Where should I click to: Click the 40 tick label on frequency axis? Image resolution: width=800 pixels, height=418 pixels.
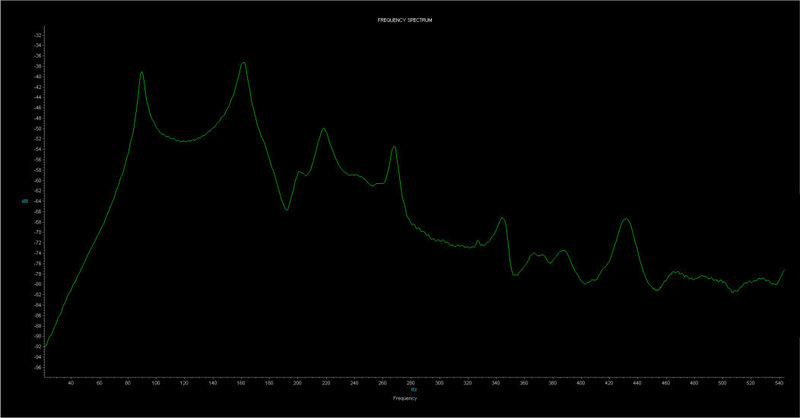(x=71, y=383)
